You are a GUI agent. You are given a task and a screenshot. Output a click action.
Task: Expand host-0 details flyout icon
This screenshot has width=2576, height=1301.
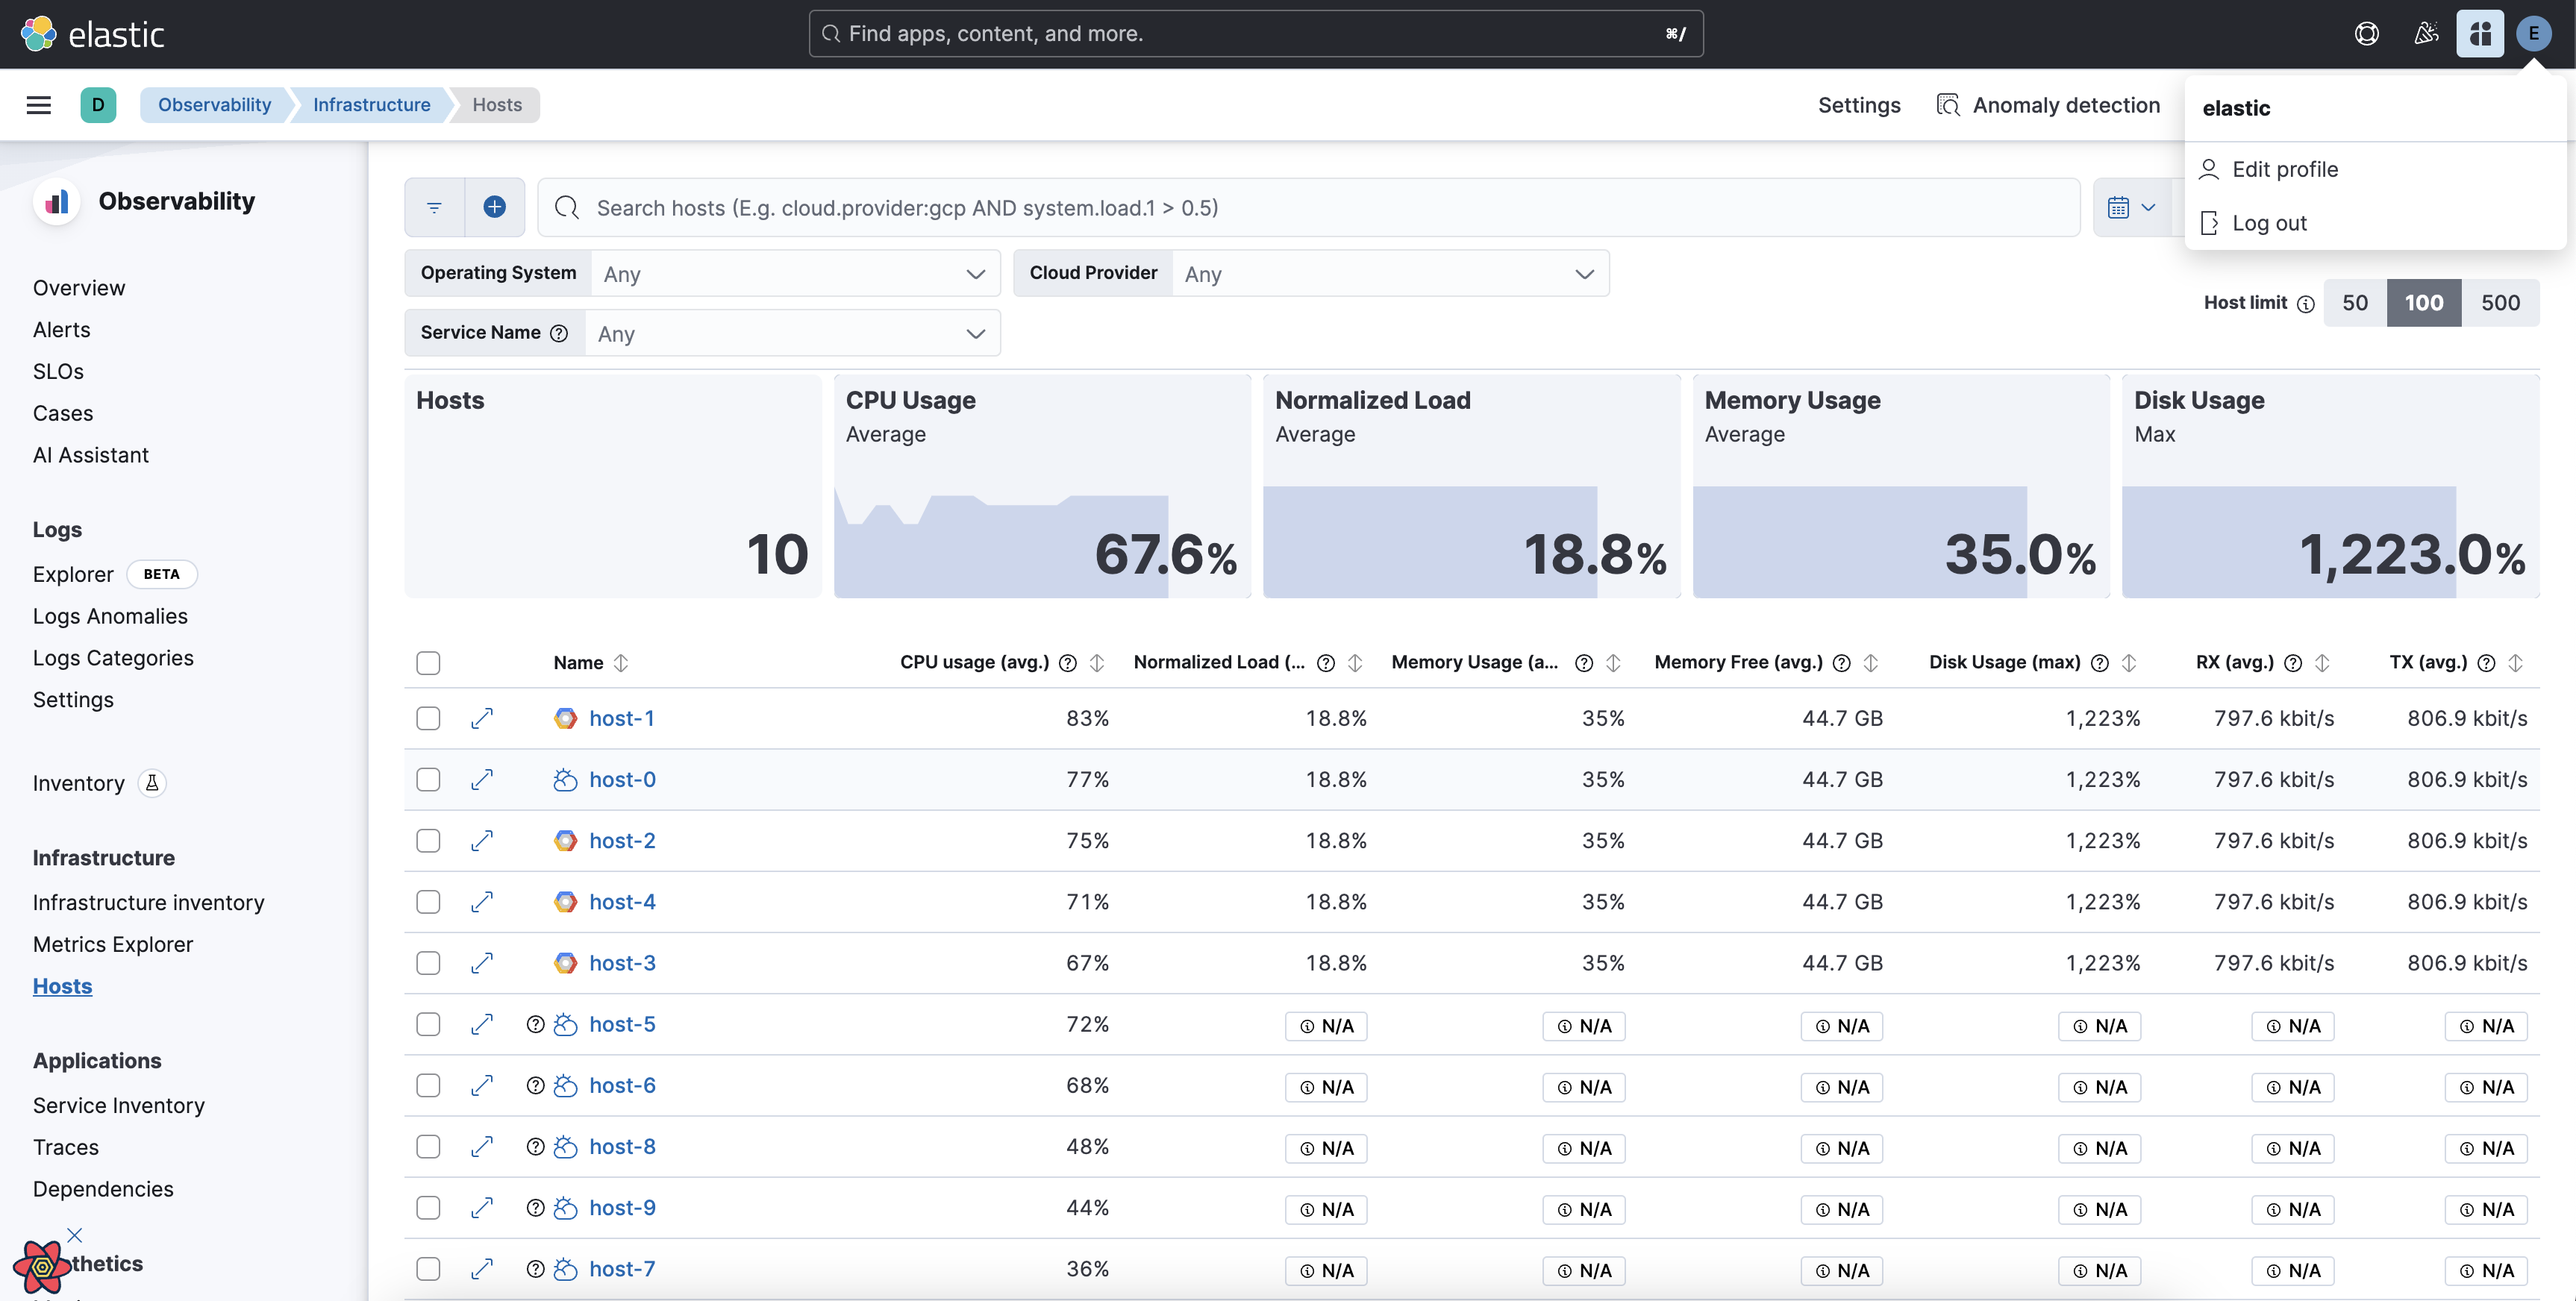[482, 779]
